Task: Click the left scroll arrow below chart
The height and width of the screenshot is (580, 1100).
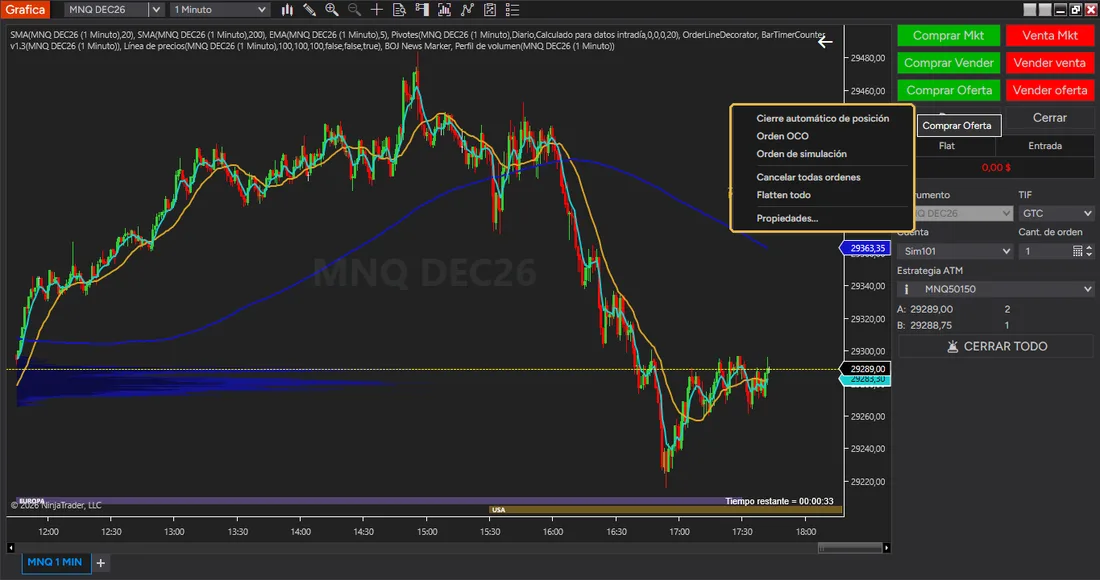Action: coord(11,548)
